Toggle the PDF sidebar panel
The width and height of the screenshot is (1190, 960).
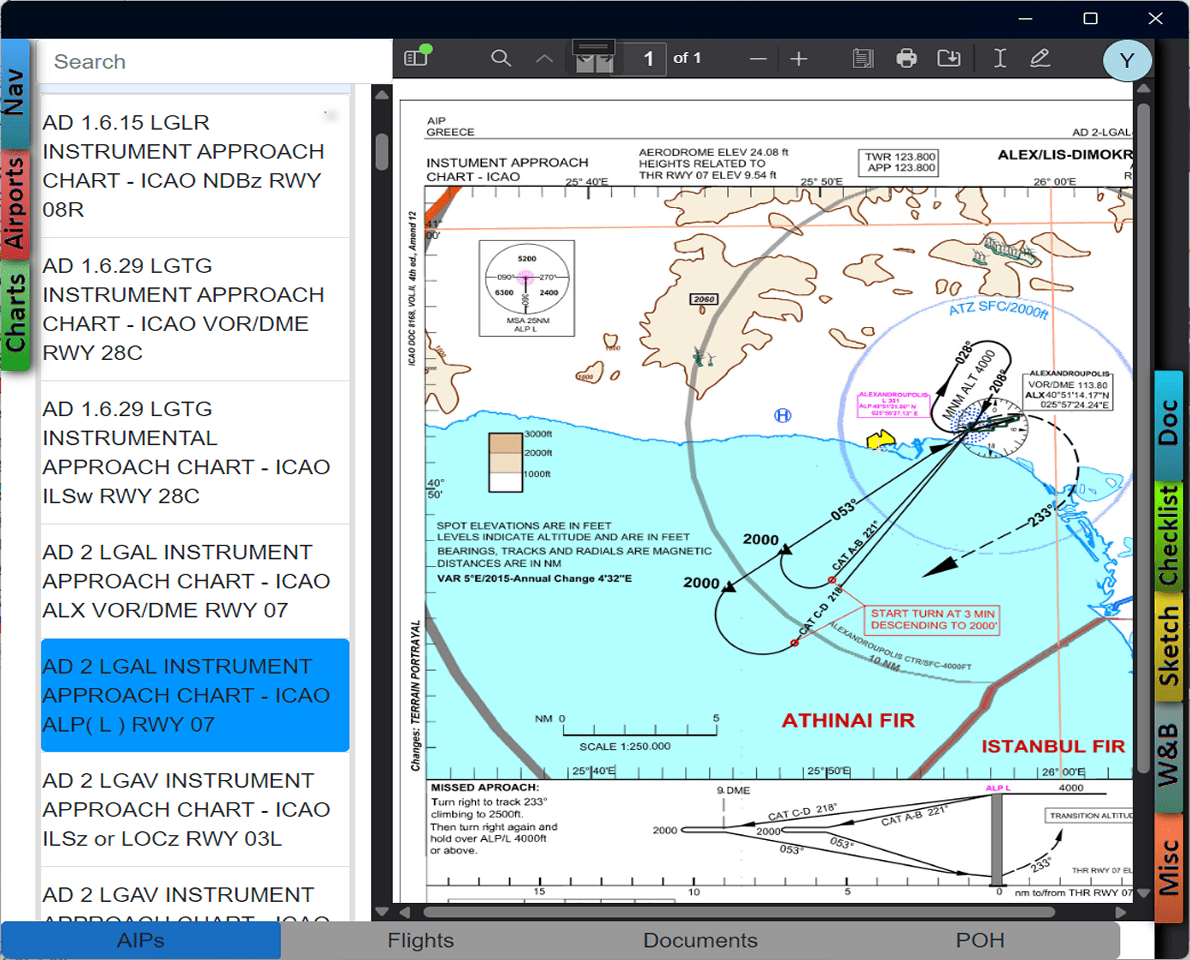(416, 58)
